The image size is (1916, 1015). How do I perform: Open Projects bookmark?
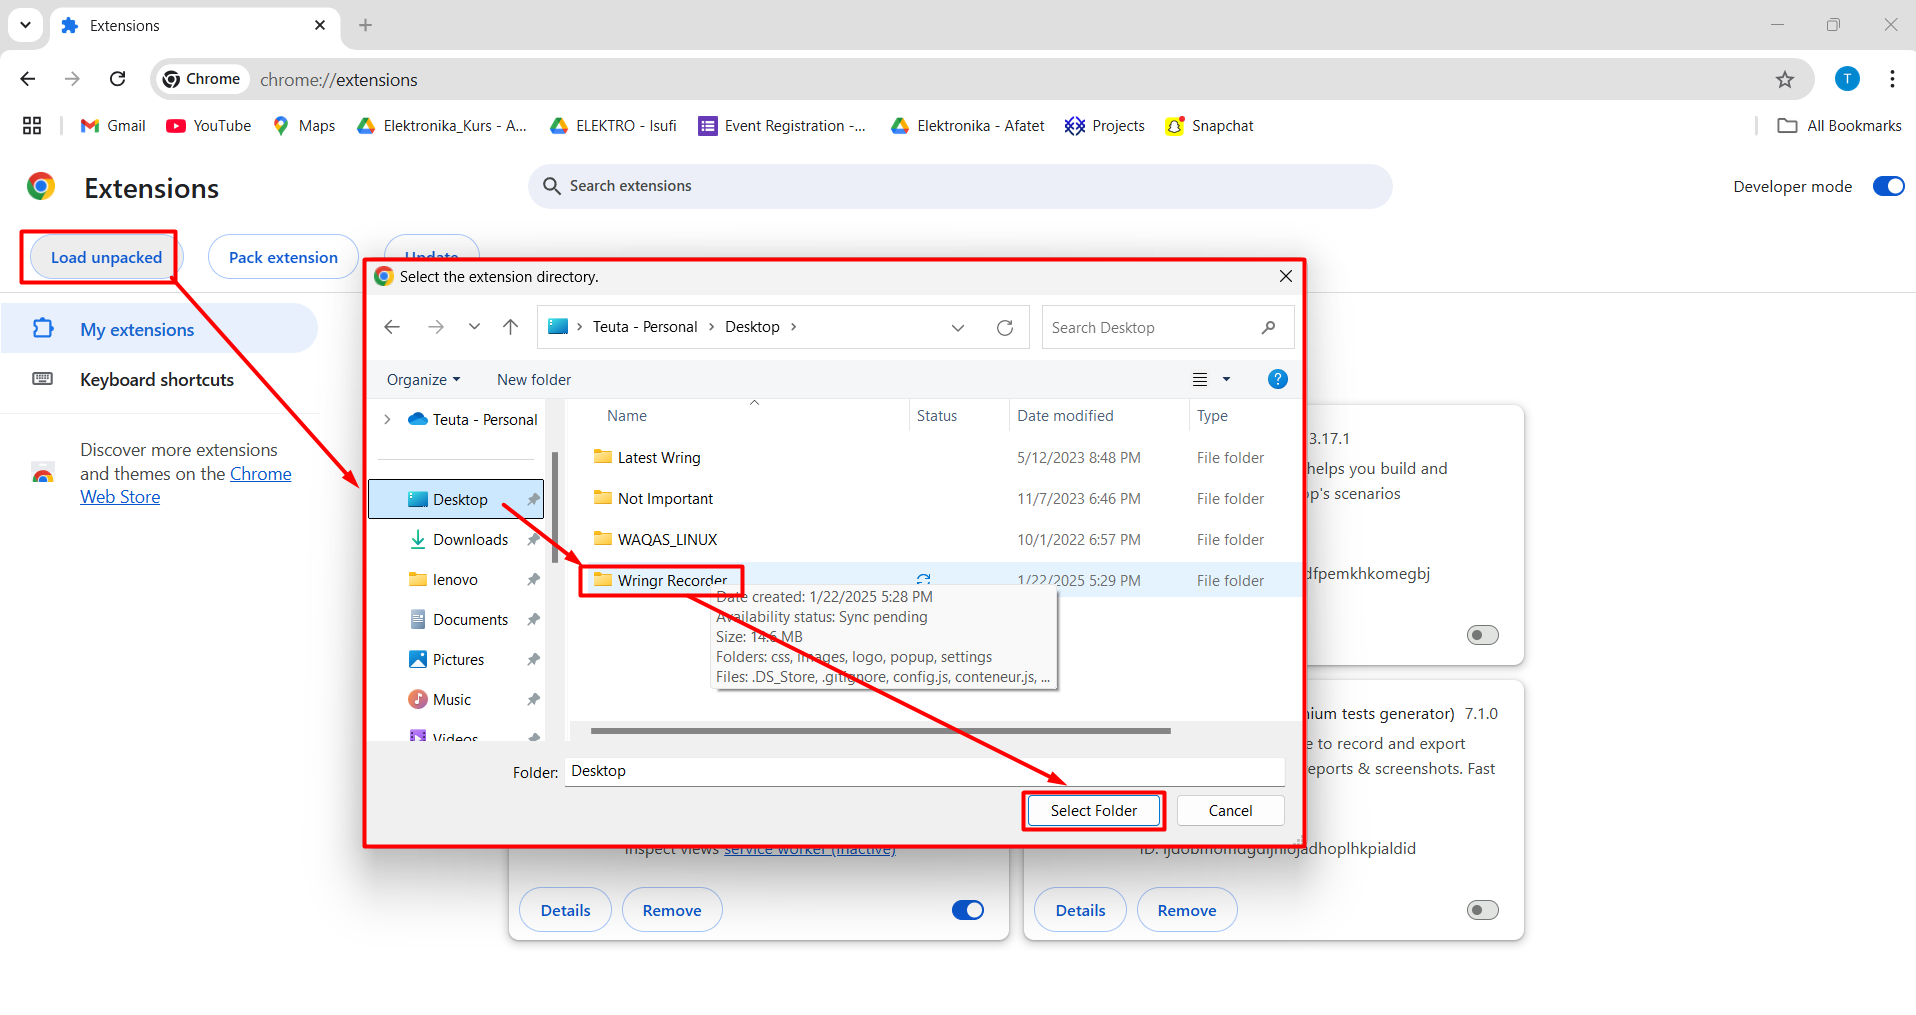click(1105, 126)
